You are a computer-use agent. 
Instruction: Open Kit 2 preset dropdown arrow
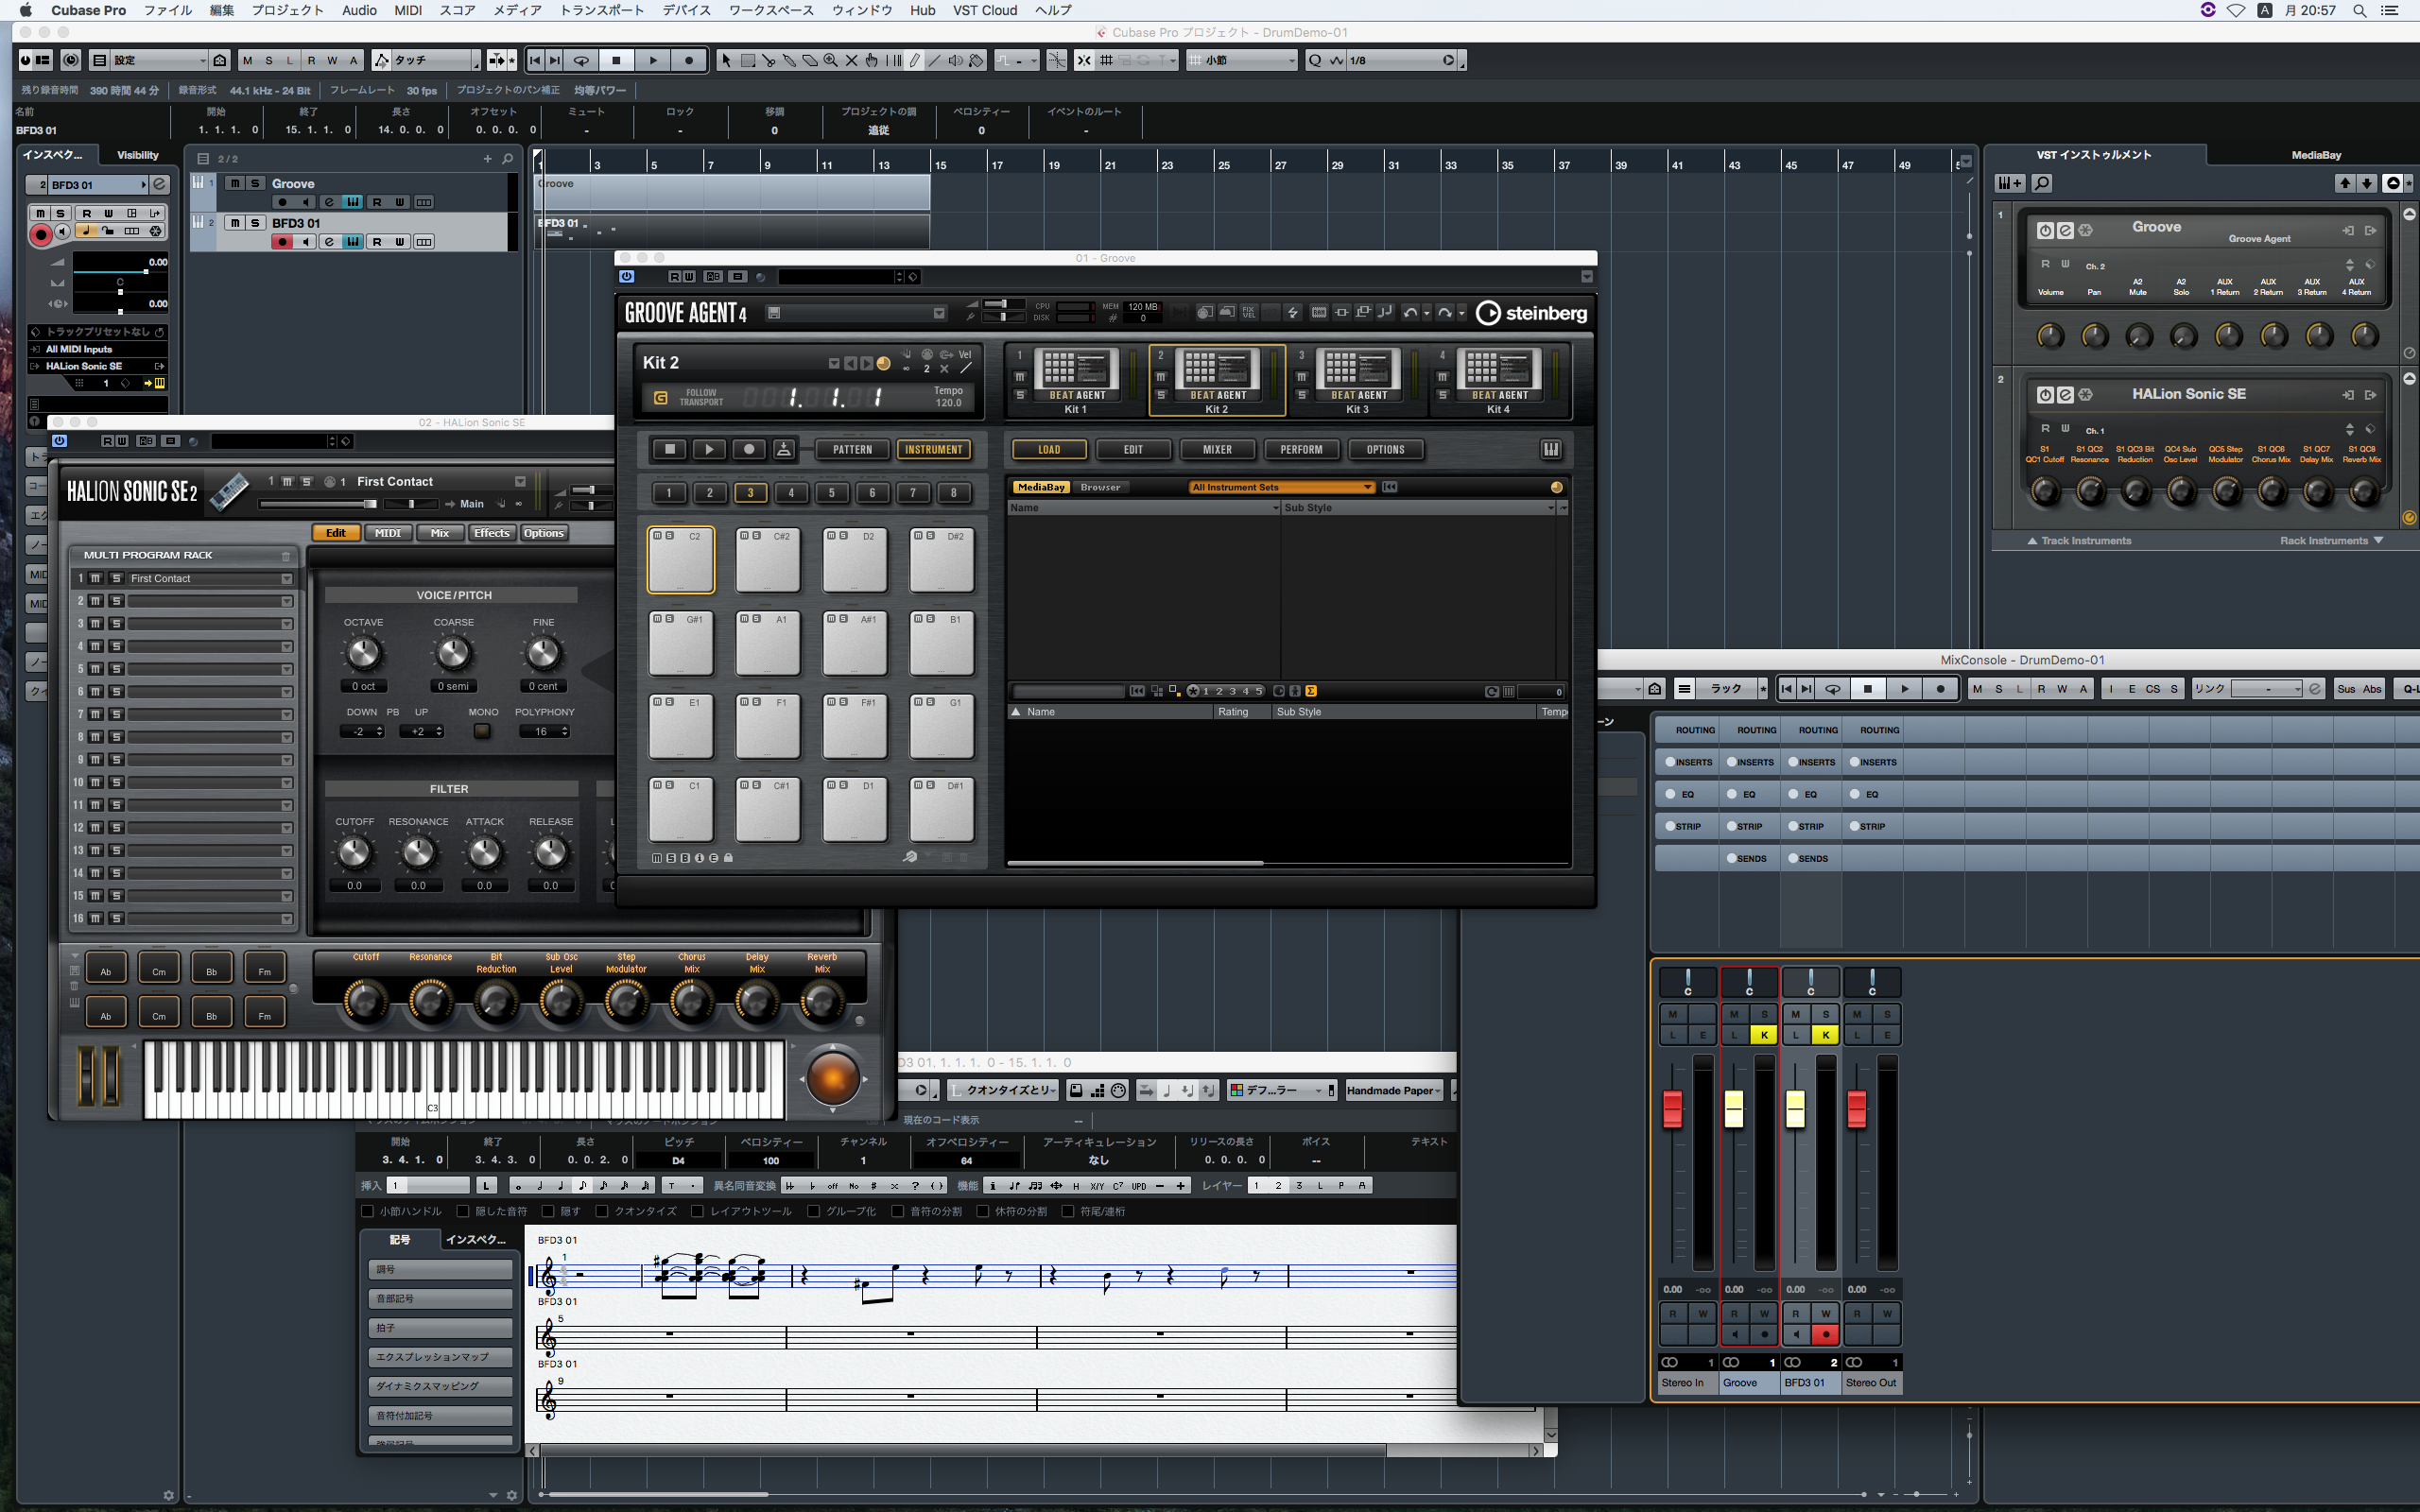click(833, 363)
